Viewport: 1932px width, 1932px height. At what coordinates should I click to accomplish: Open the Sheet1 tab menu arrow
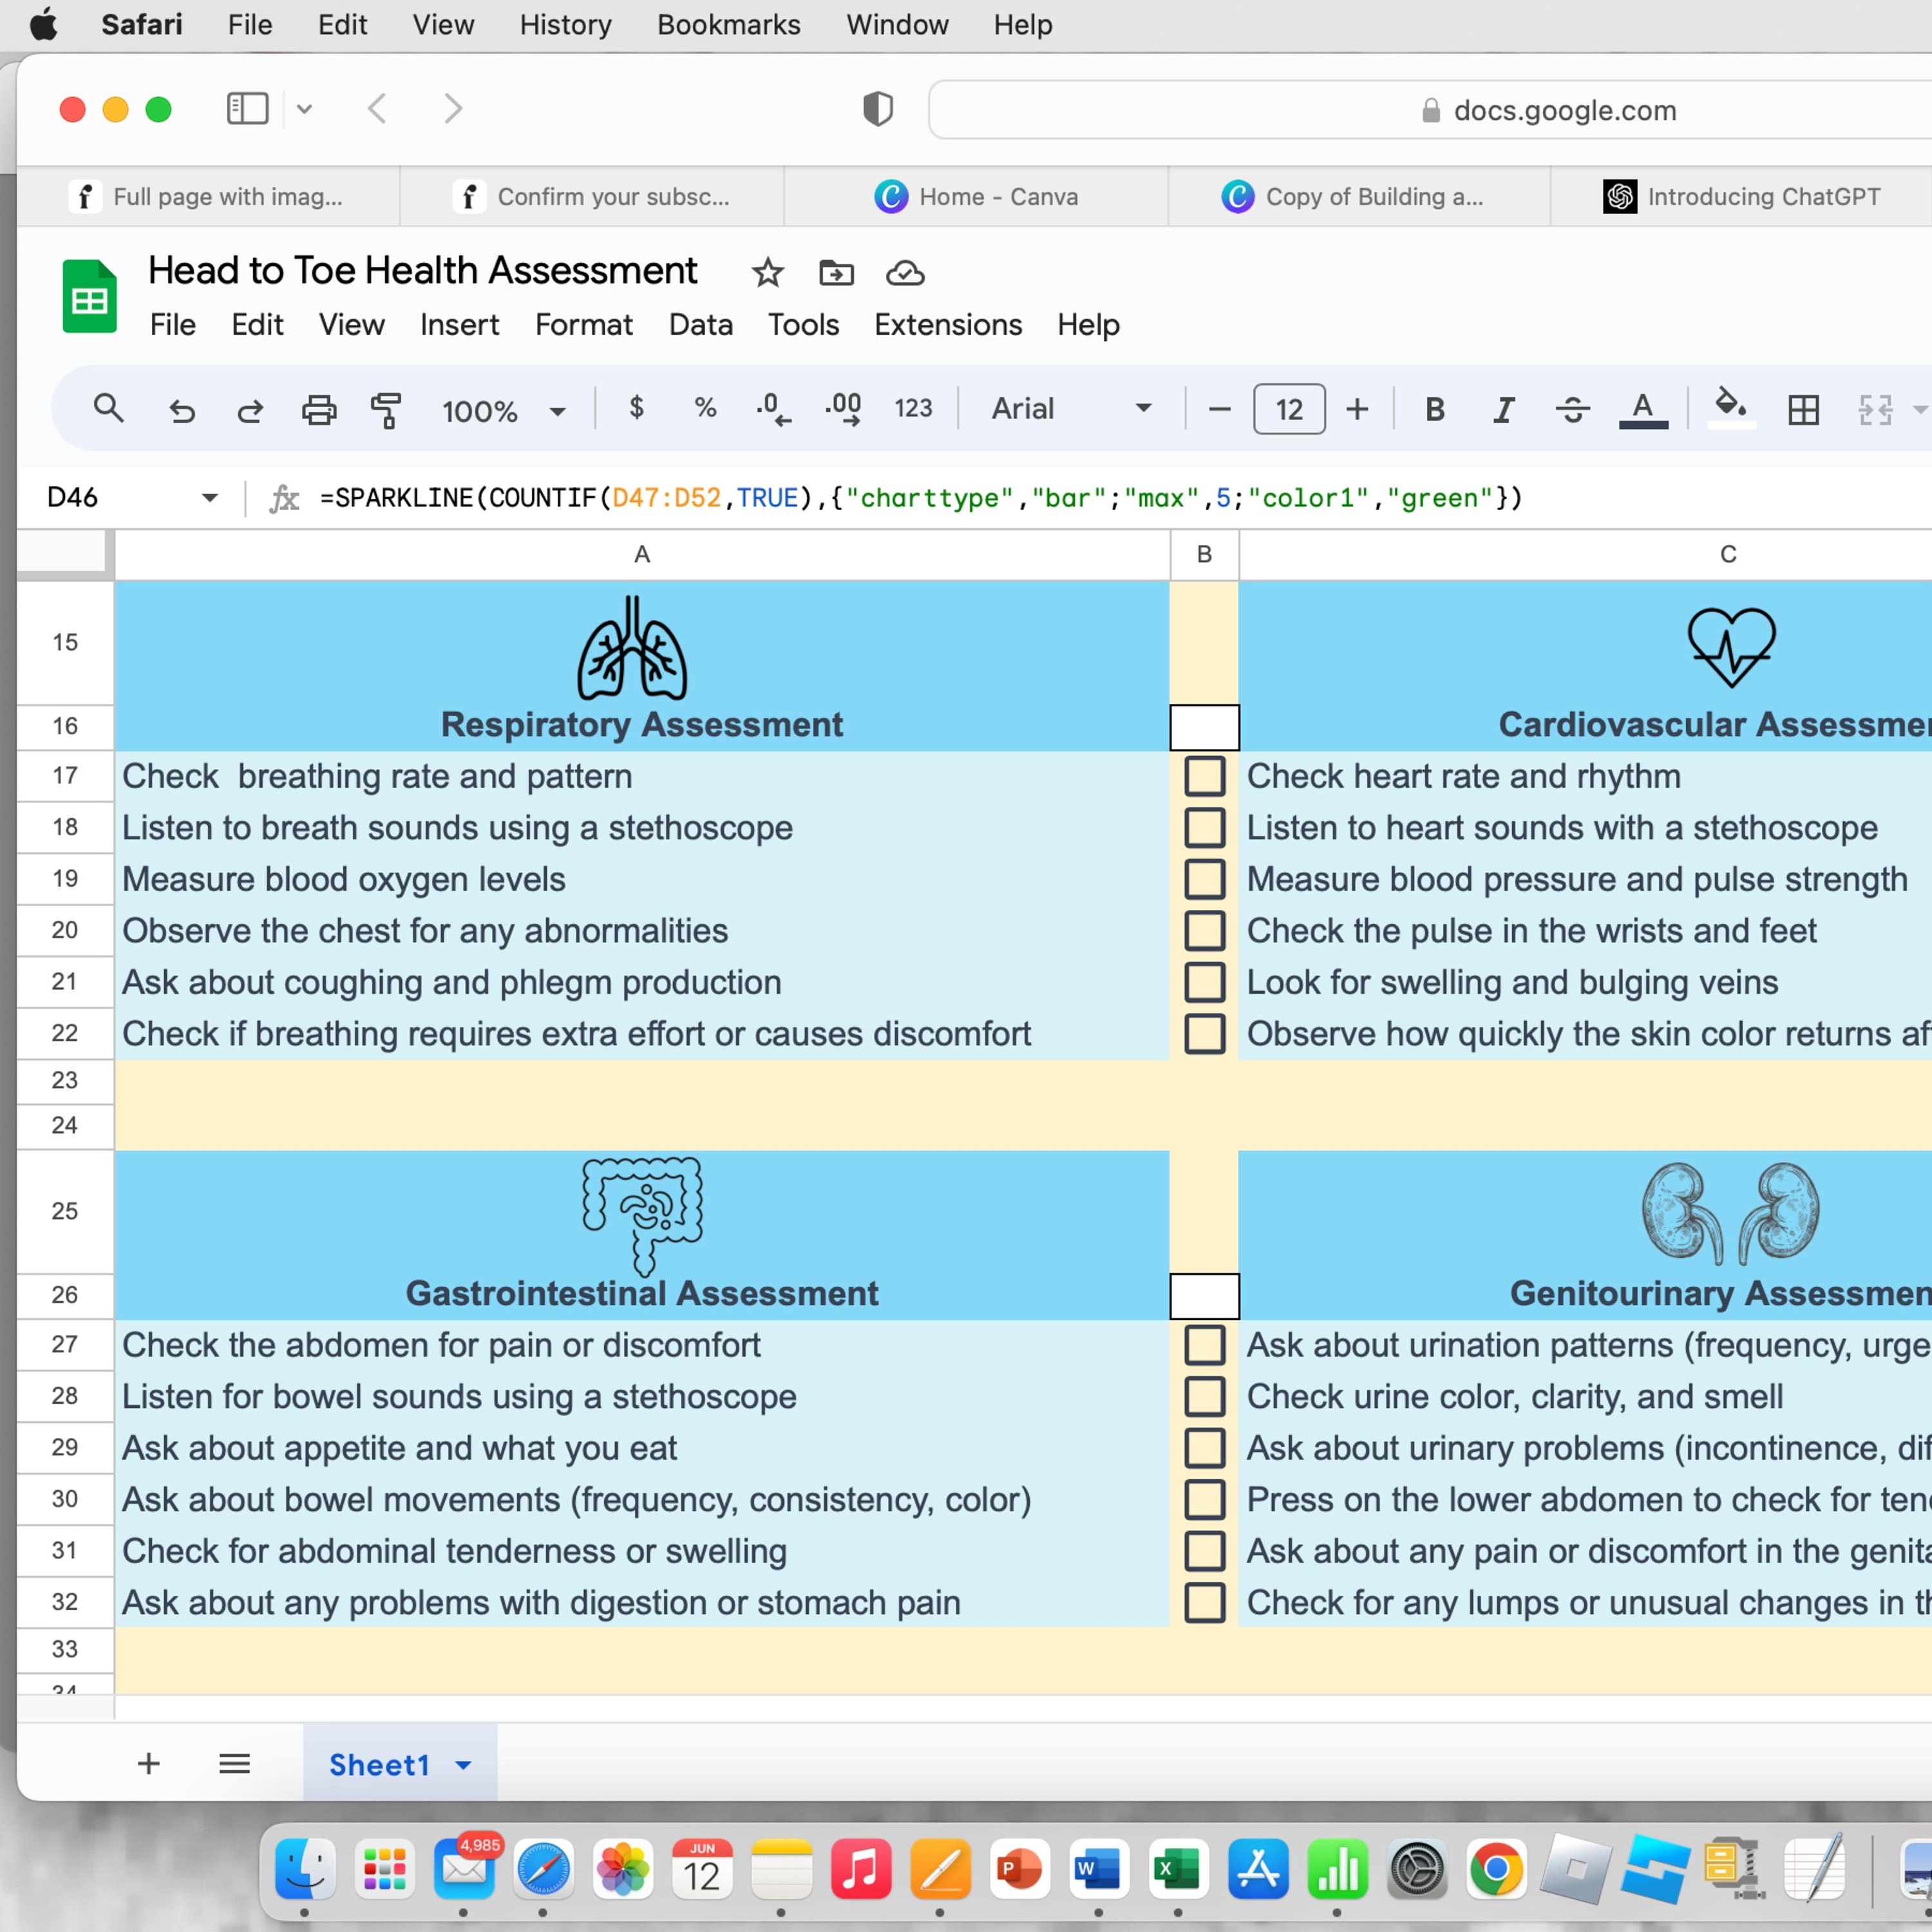(463, 1765)
